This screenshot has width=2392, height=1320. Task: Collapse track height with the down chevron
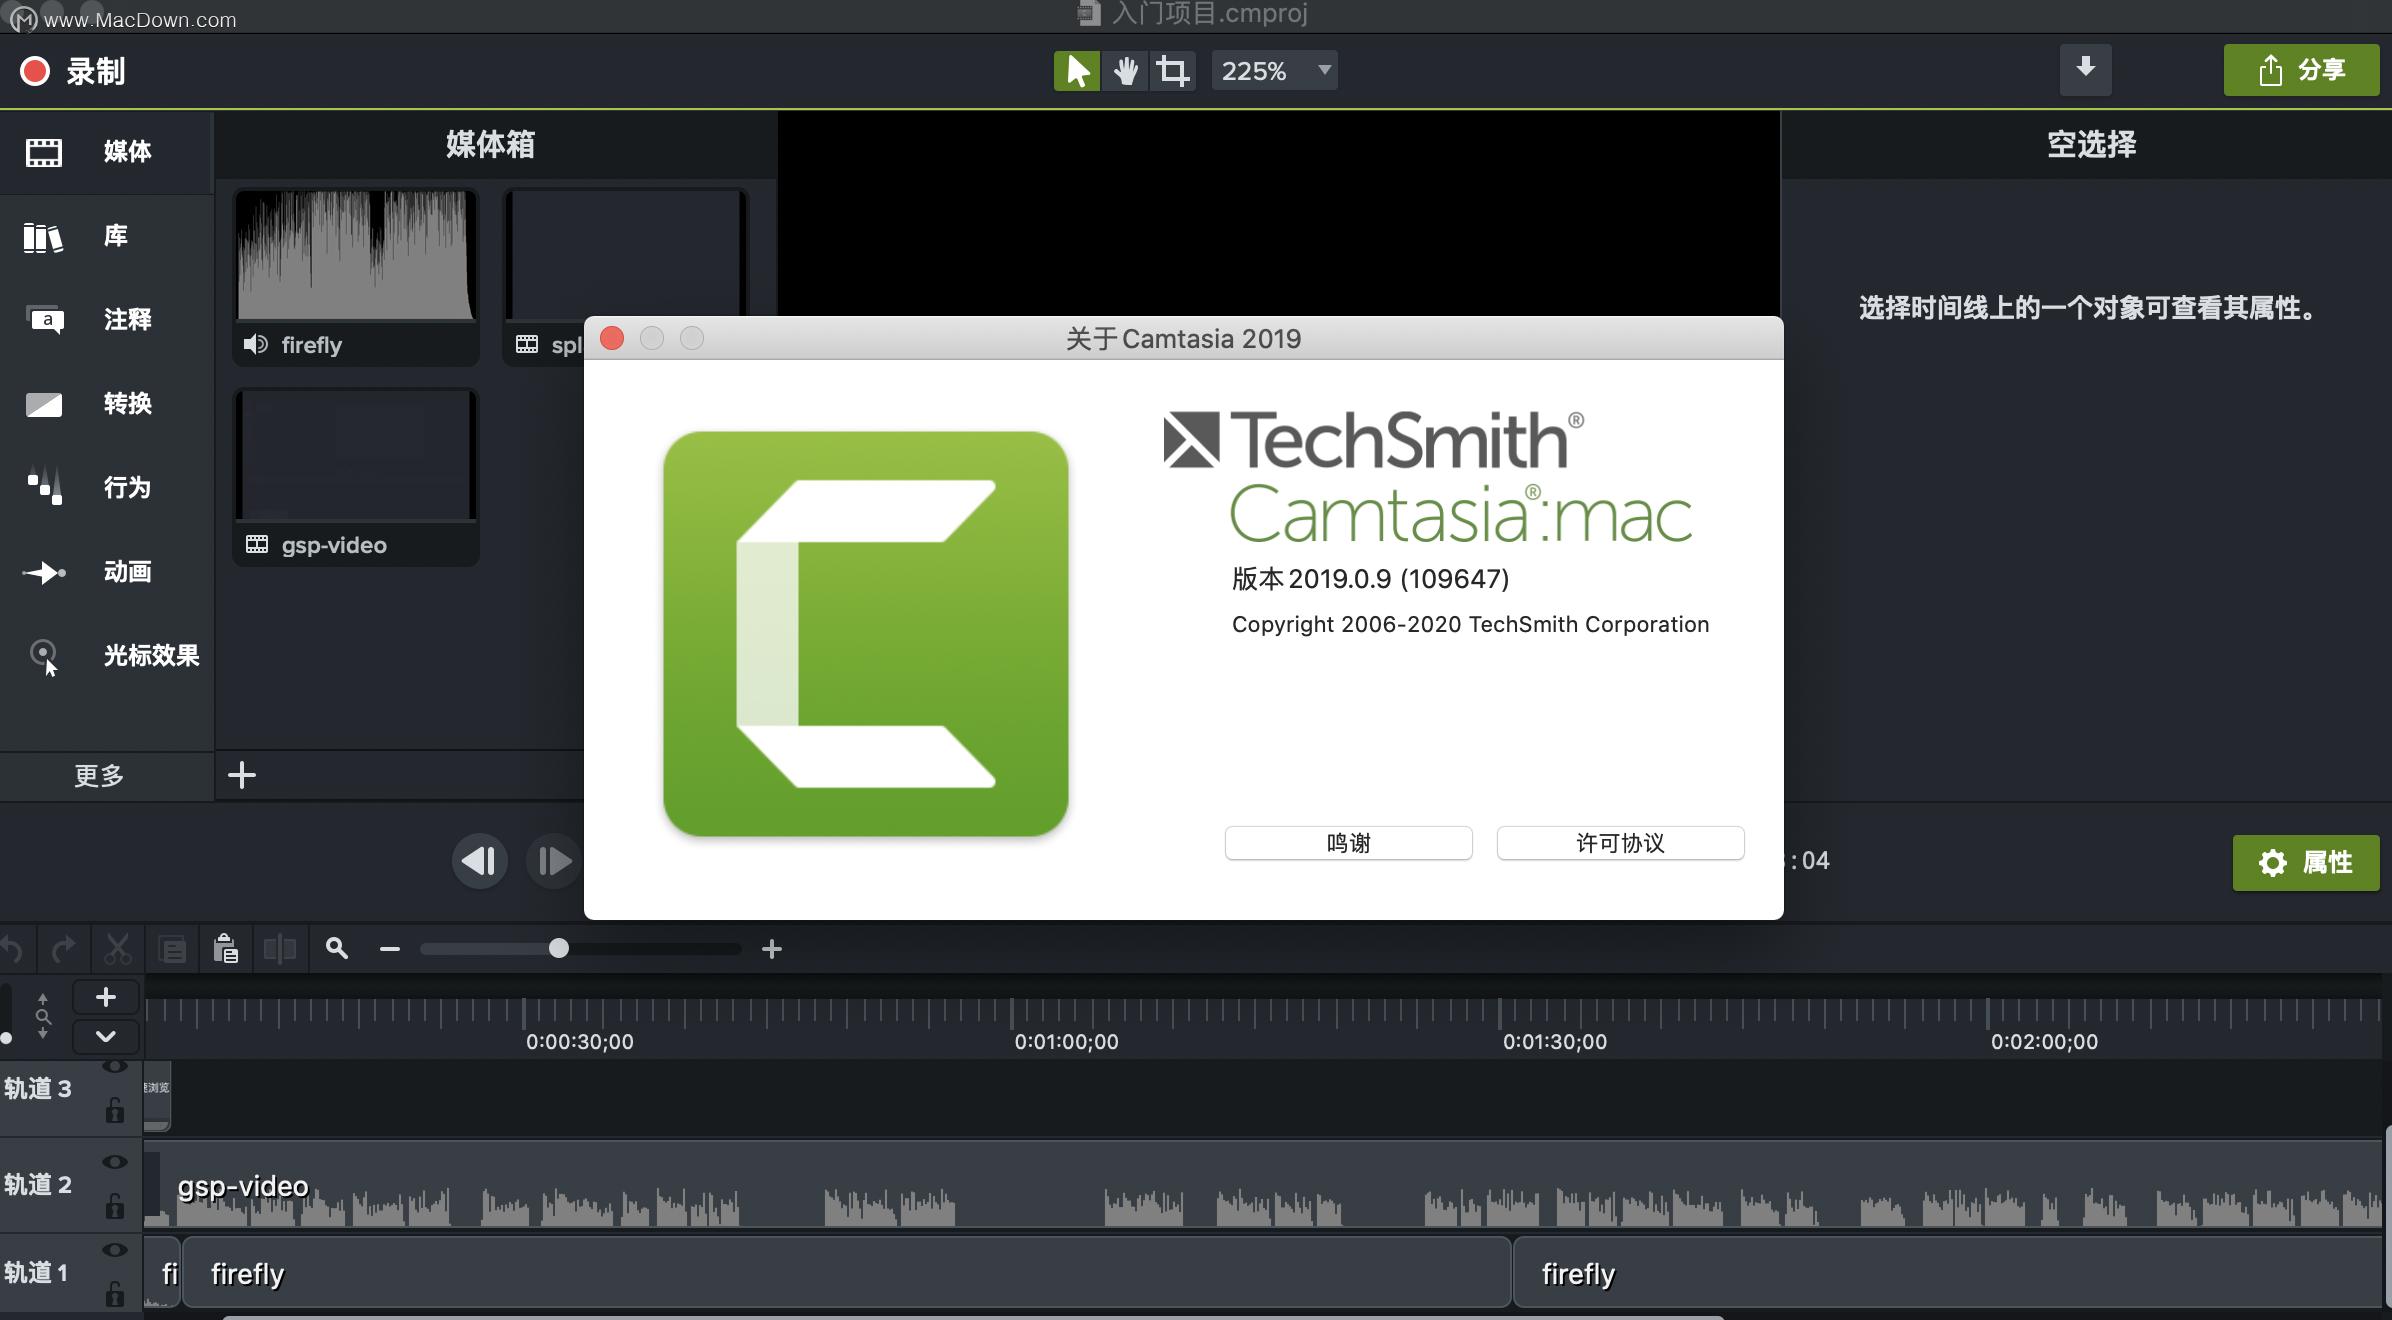(105, 1037)
